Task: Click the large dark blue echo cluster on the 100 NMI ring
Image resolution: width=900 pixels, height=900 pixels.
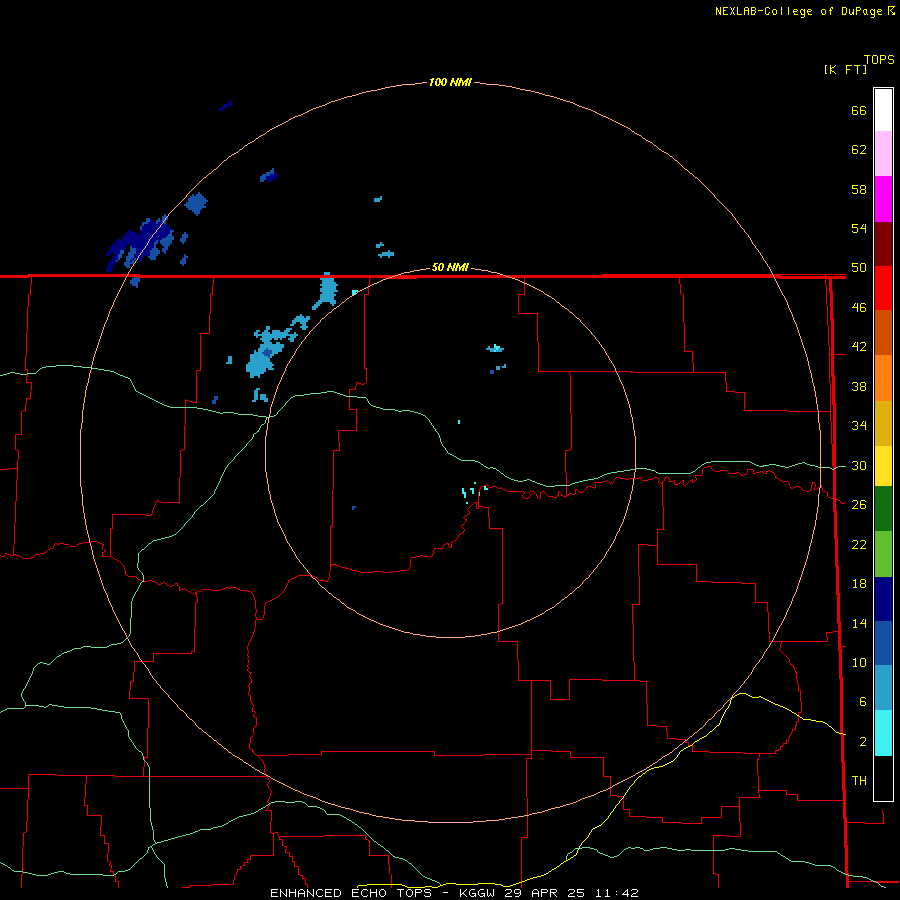Action: [140, 242]
